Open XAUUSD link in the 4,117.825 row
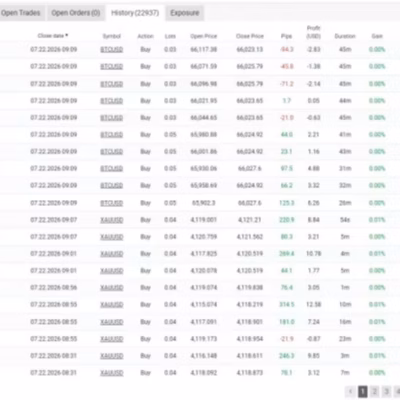400x400 pixels. (112, 254)
